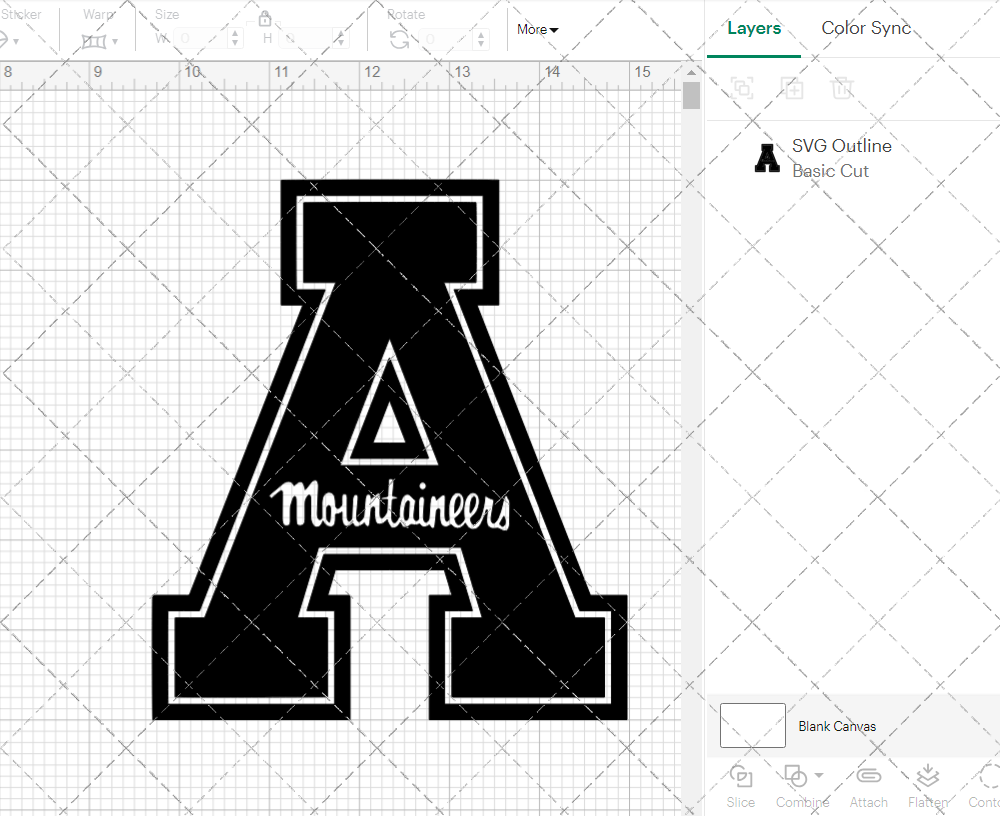Toggle the size lock proportions icon

[x=266, y=18]
